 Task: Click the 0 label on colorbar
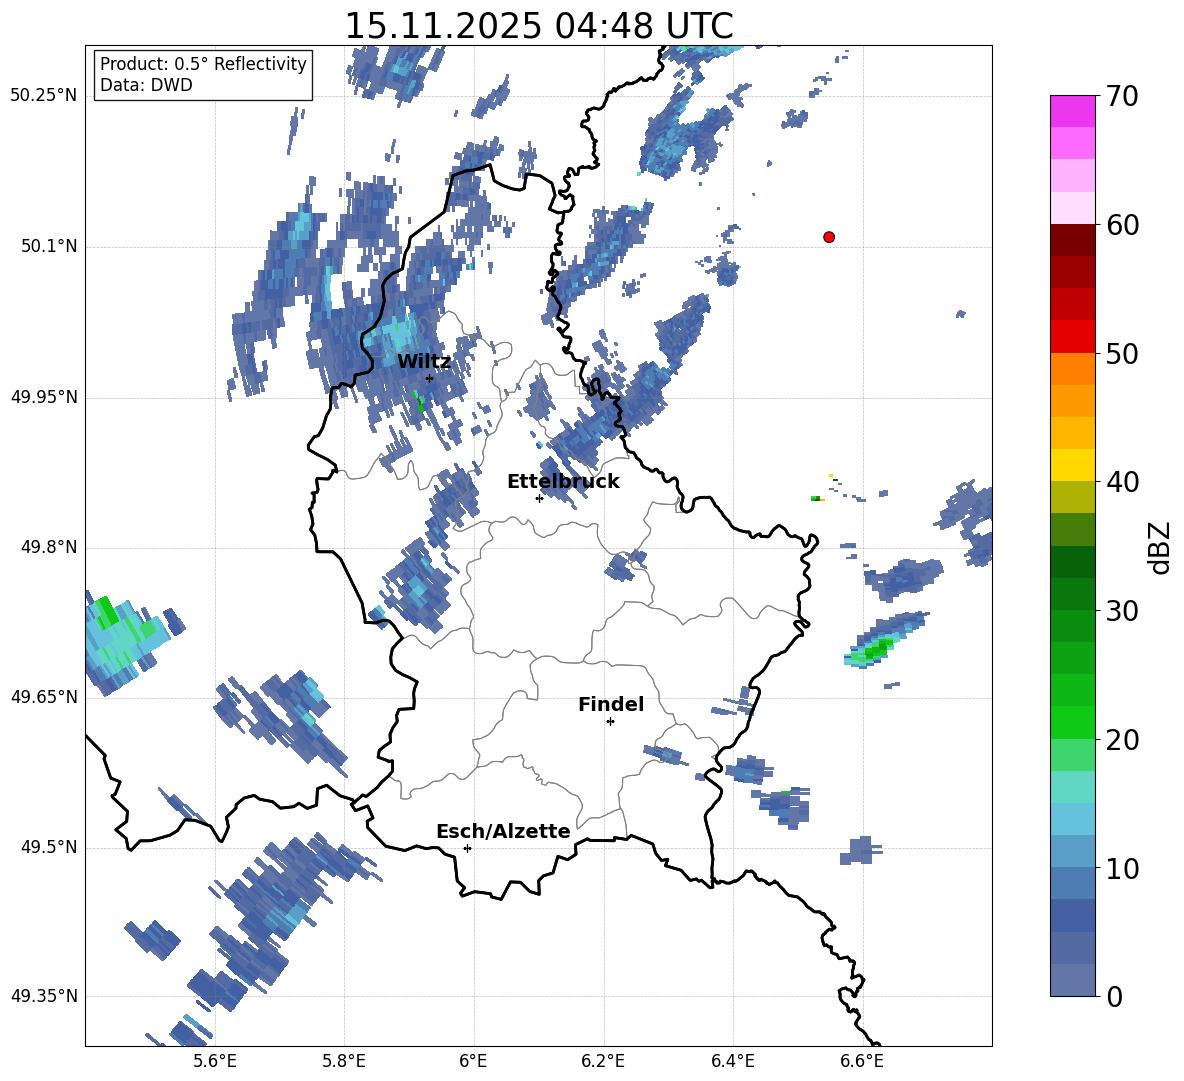tap(1114, 997)
